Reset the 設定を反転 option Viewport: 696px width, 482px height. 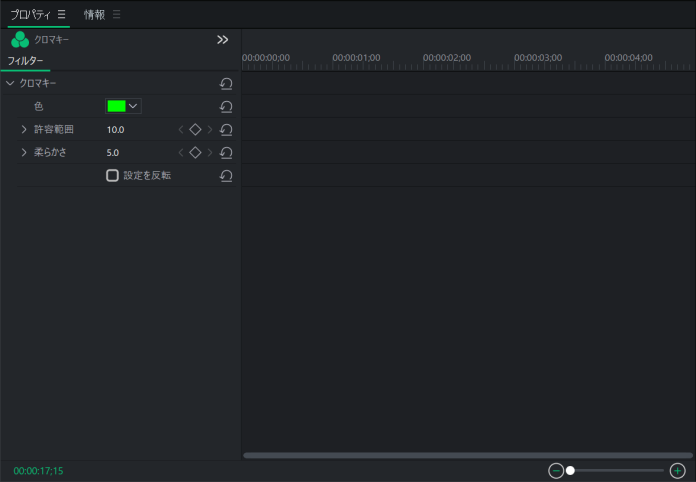[226, 176]
